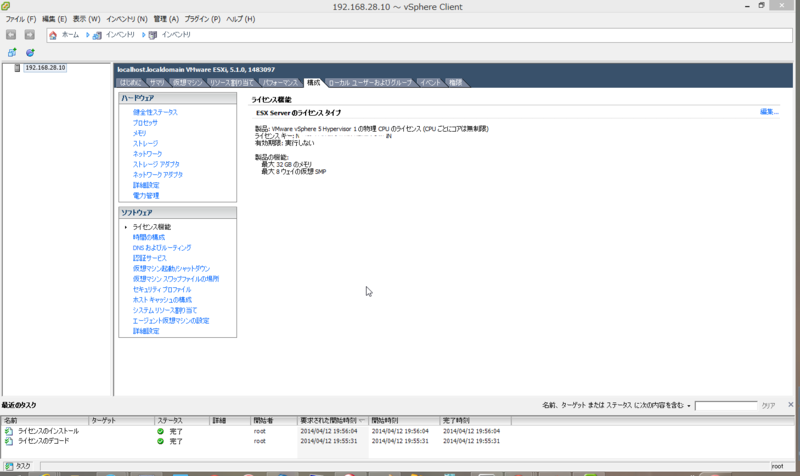Open the 認証サービス link
The width and height of the screenshot is (800, 476).
[x=149, y=258]
